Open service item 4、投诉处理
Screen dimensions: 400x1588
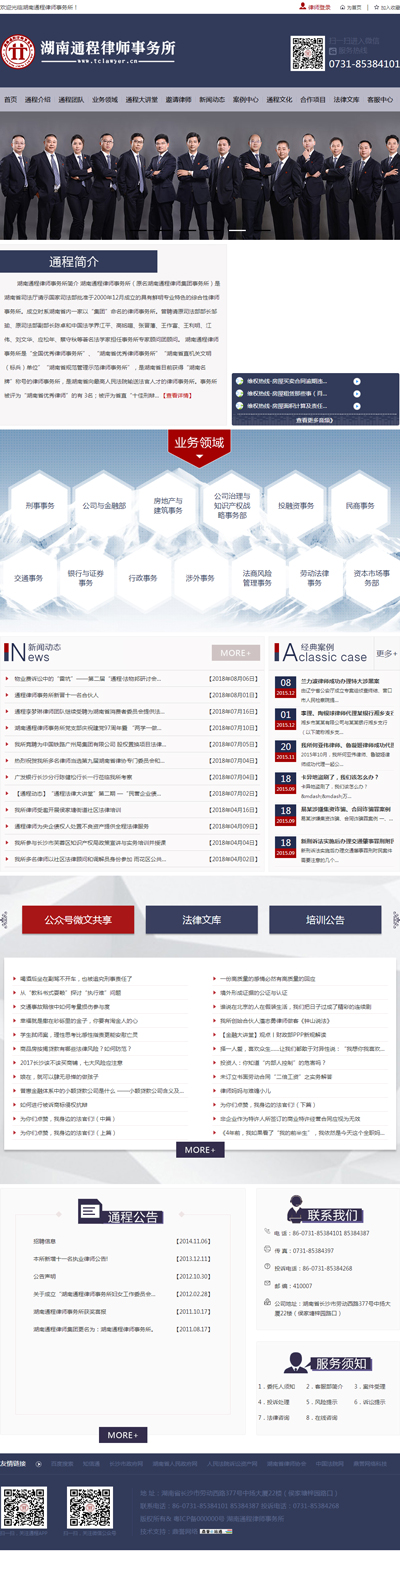click(x=274, y=1402)
